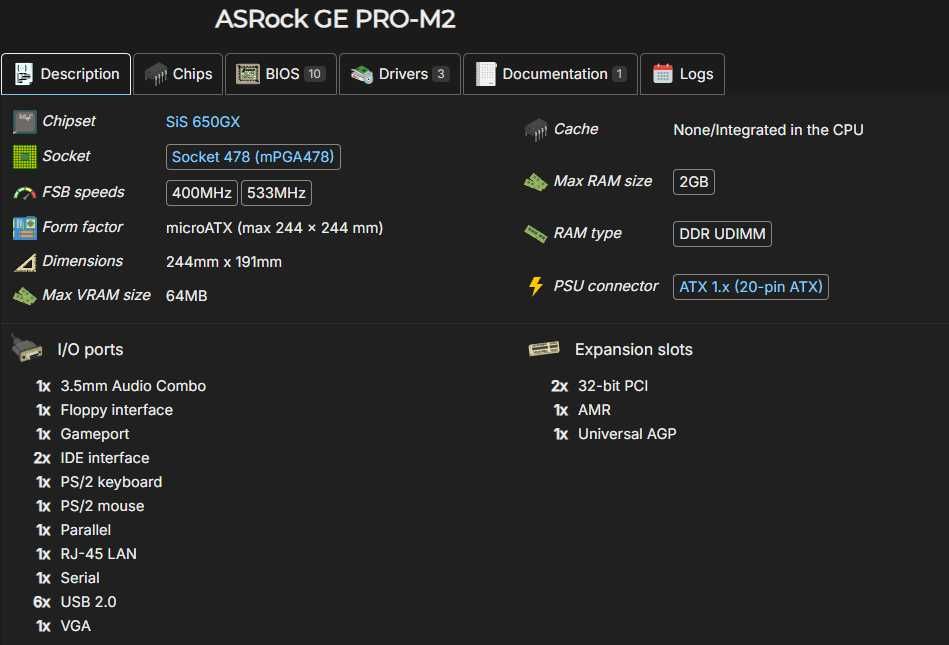Click the I/O ports connector icon
This screenshot has width=949, height=645.
point(27,350)
